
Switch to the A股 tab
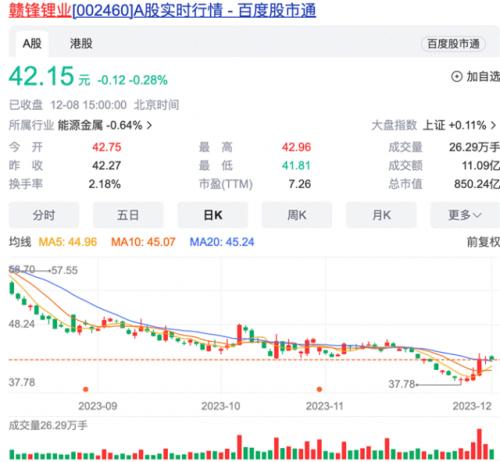32,43
